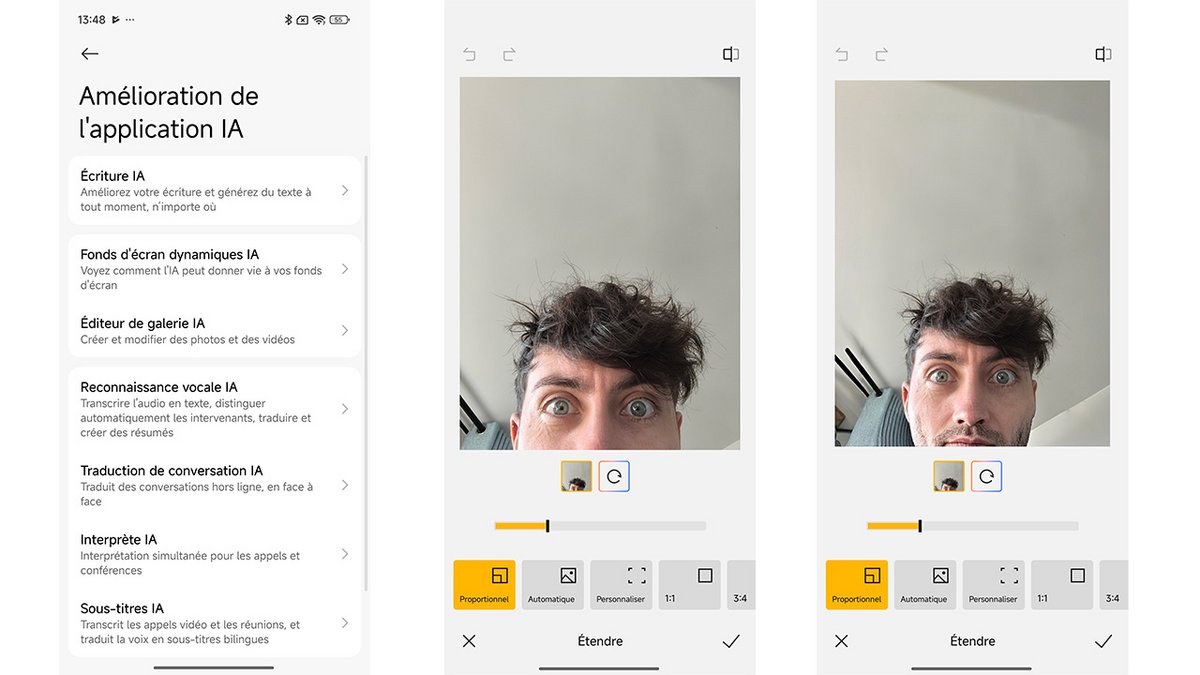Select the original photo thumbnail in the right editor

pos(949,477)
